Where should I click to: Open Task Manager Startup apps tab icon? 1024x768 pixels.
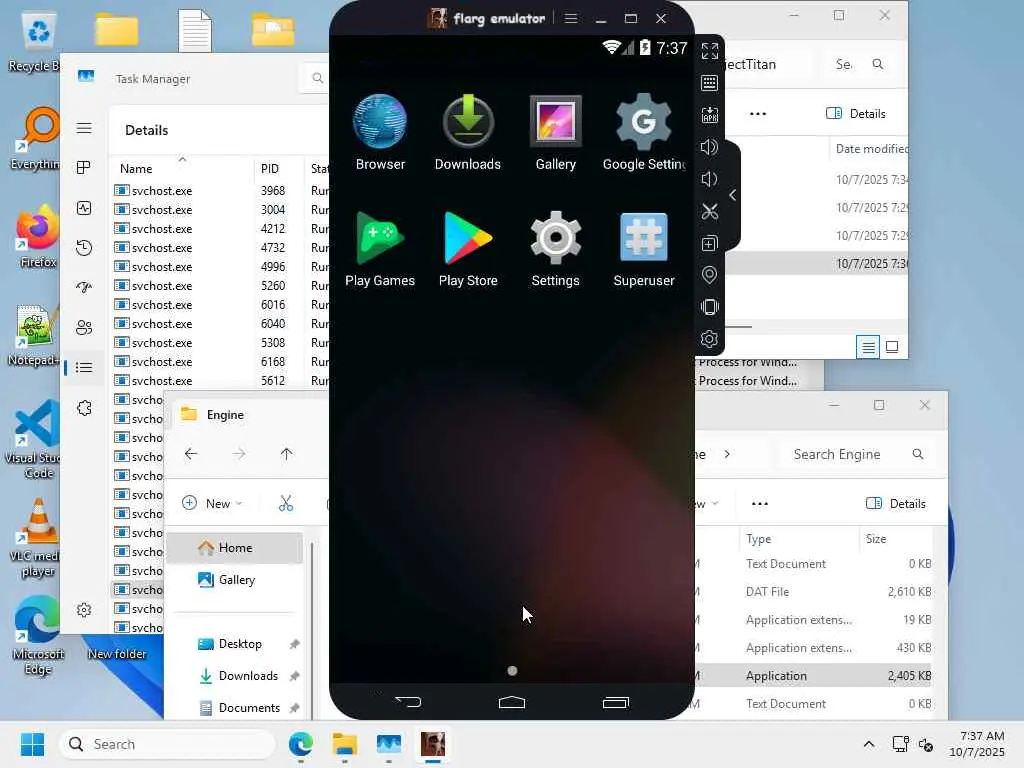click(x=84, y=287)
